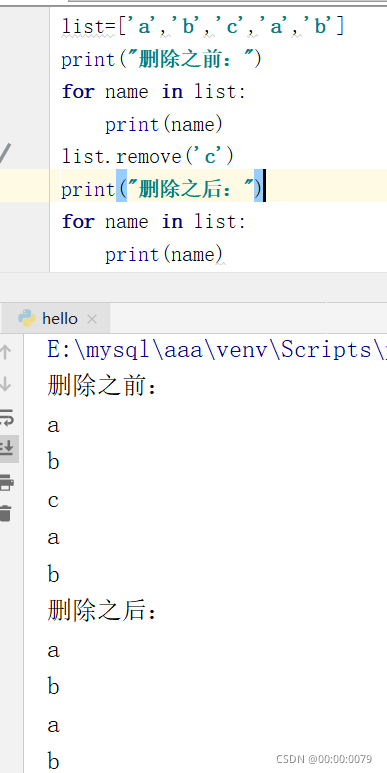Print the console output via printer icon

6,482
